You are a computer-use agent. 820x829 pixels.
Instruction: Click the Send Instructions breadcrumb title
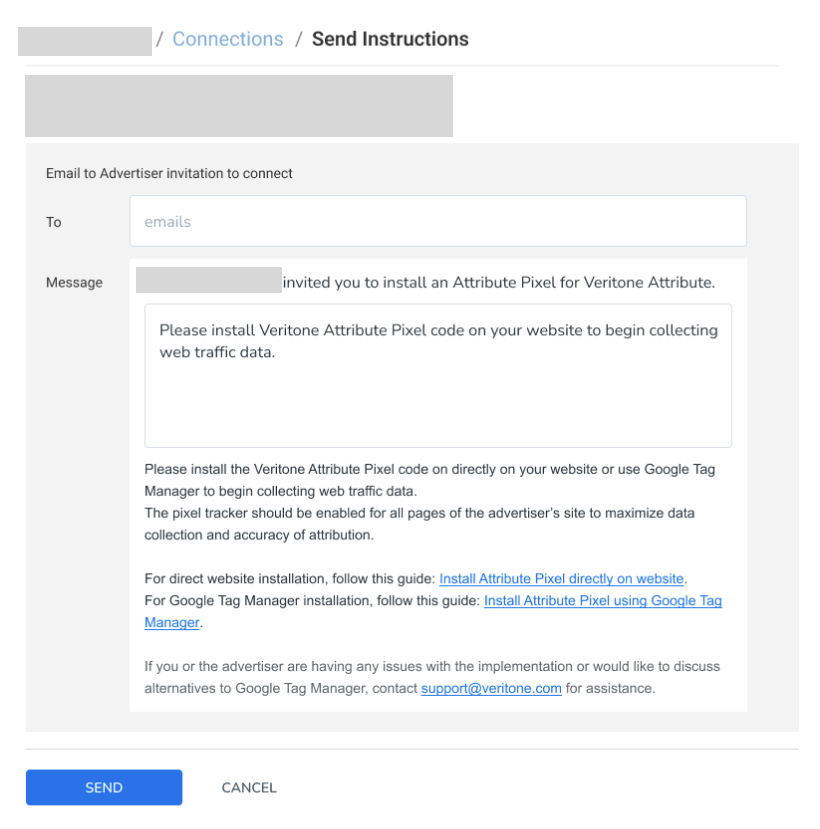[390, 39]
